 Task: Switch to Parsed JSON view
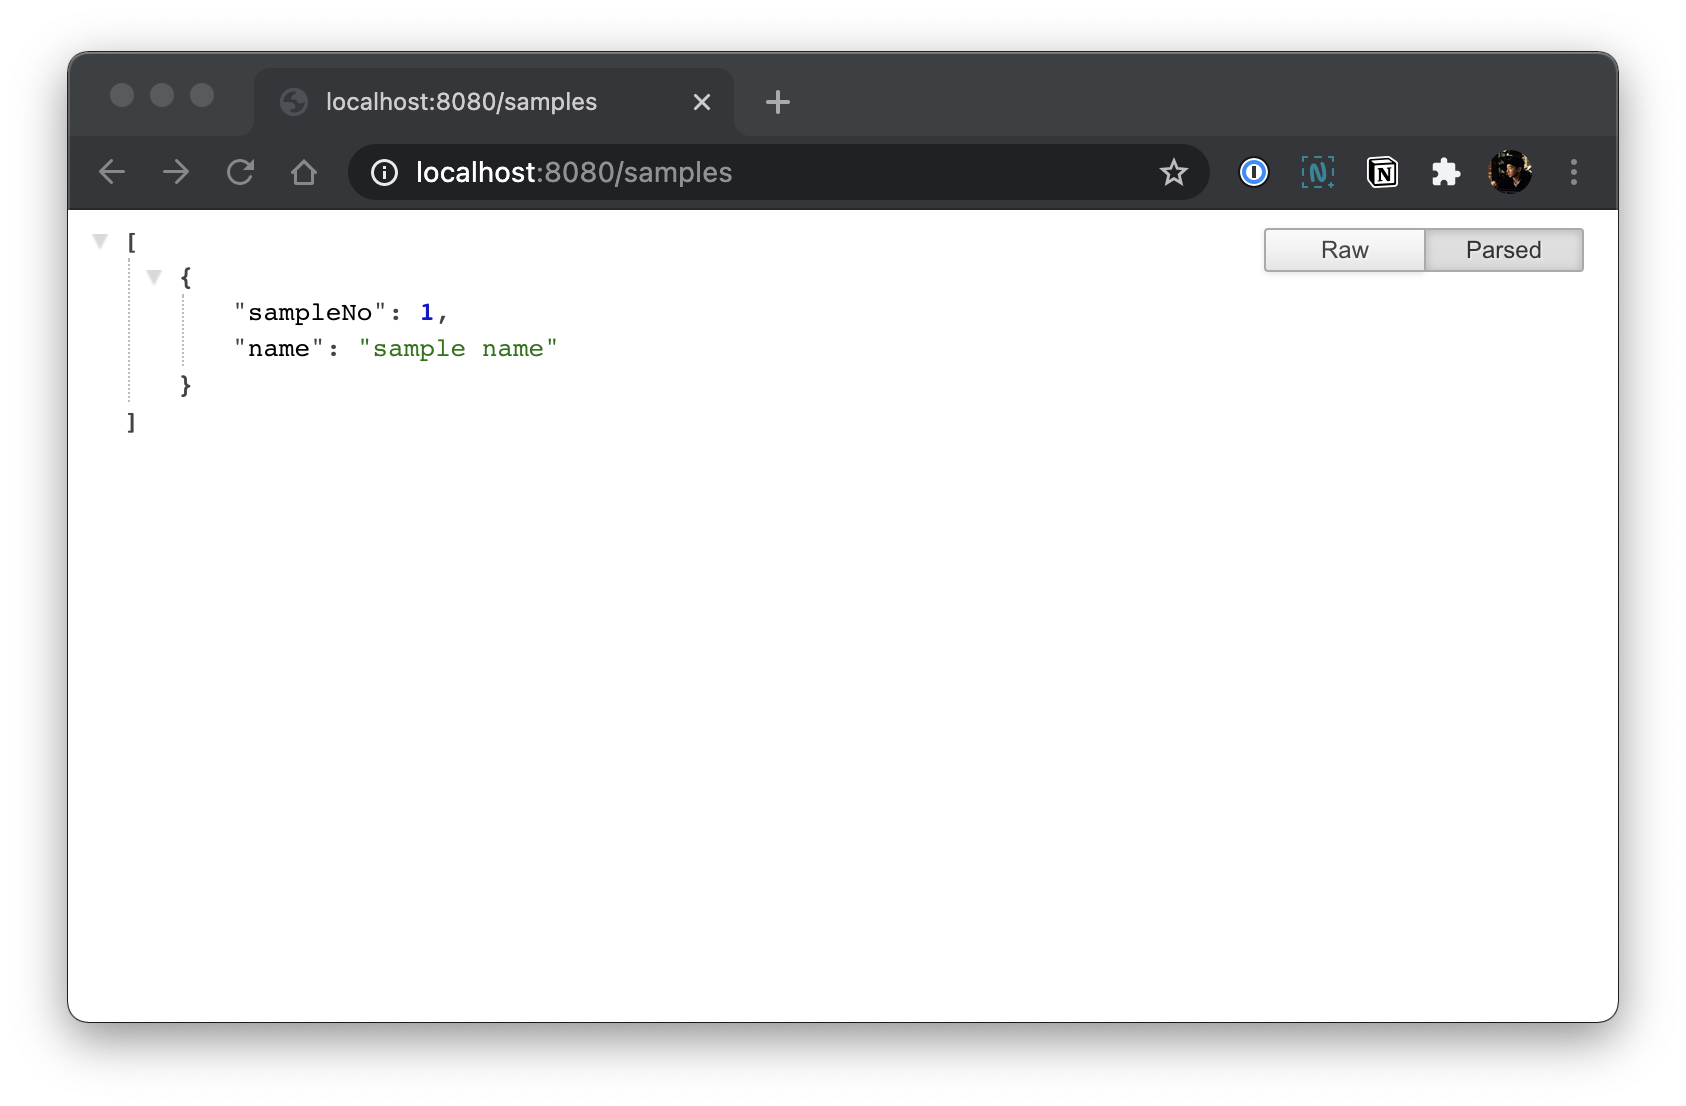point(1503,250)
